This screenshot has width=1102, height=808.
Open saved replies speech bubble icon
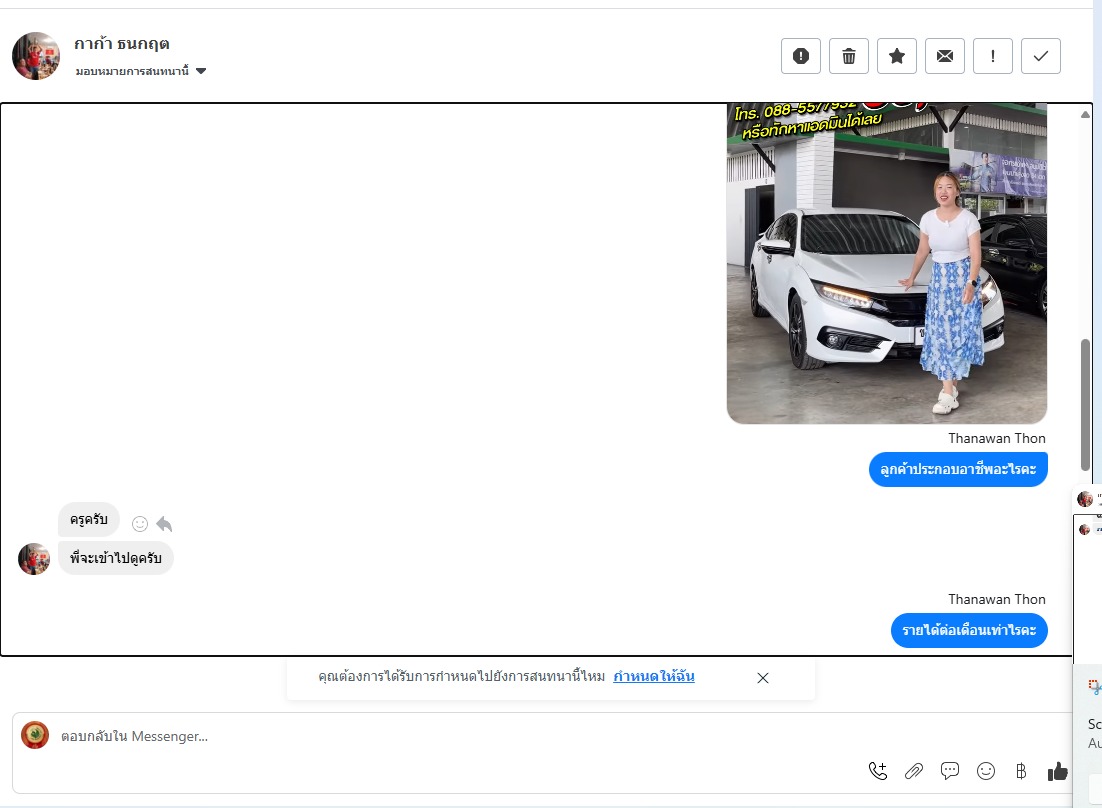(x=949, y=771)
